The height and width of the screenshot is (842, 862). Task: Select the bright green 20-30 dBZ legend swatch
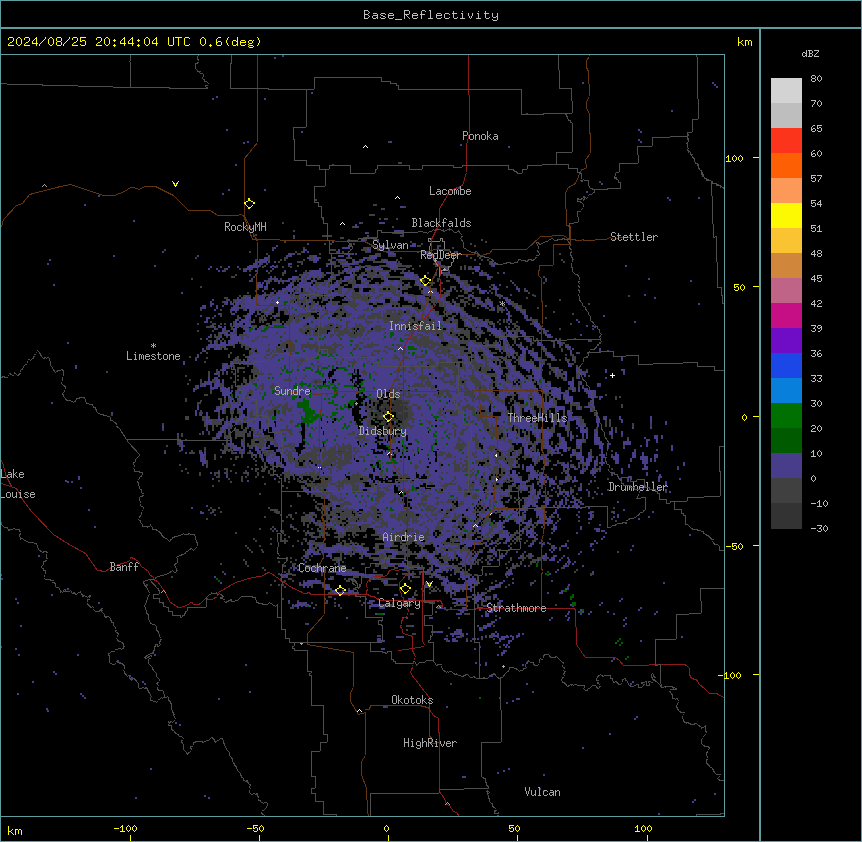(786, 416)
